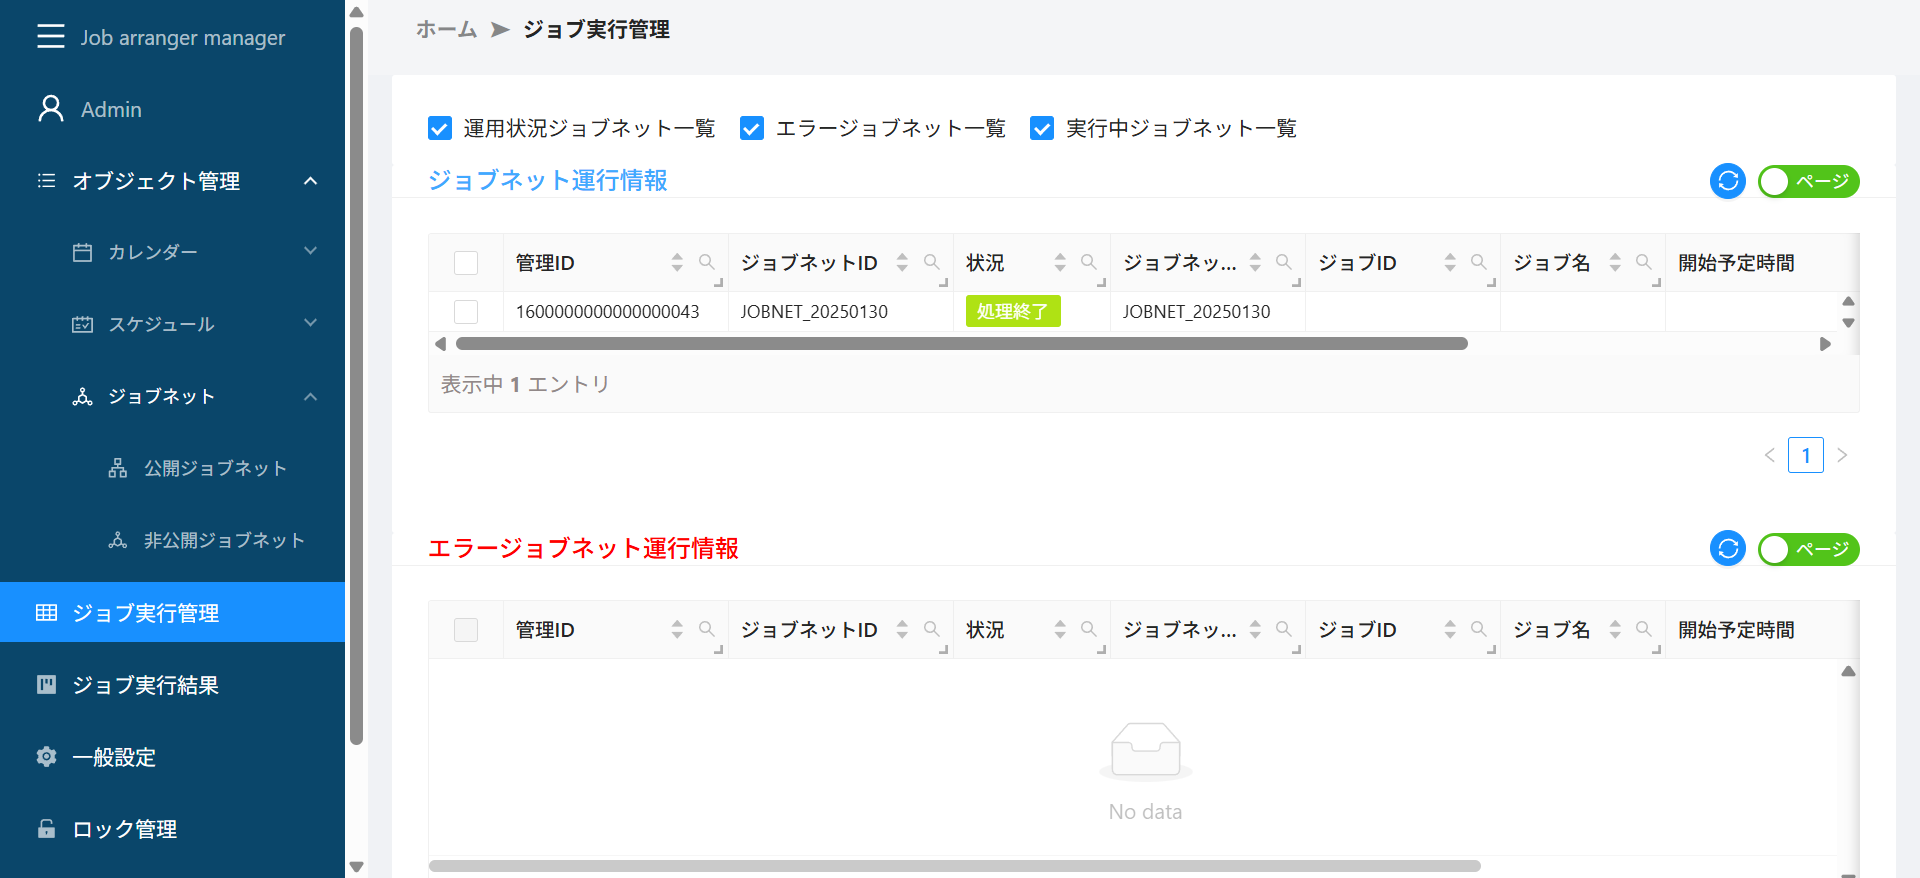Click the ホーム breadcrumb link
This screenshot has height=878, width=1920.
click(446, 30)
